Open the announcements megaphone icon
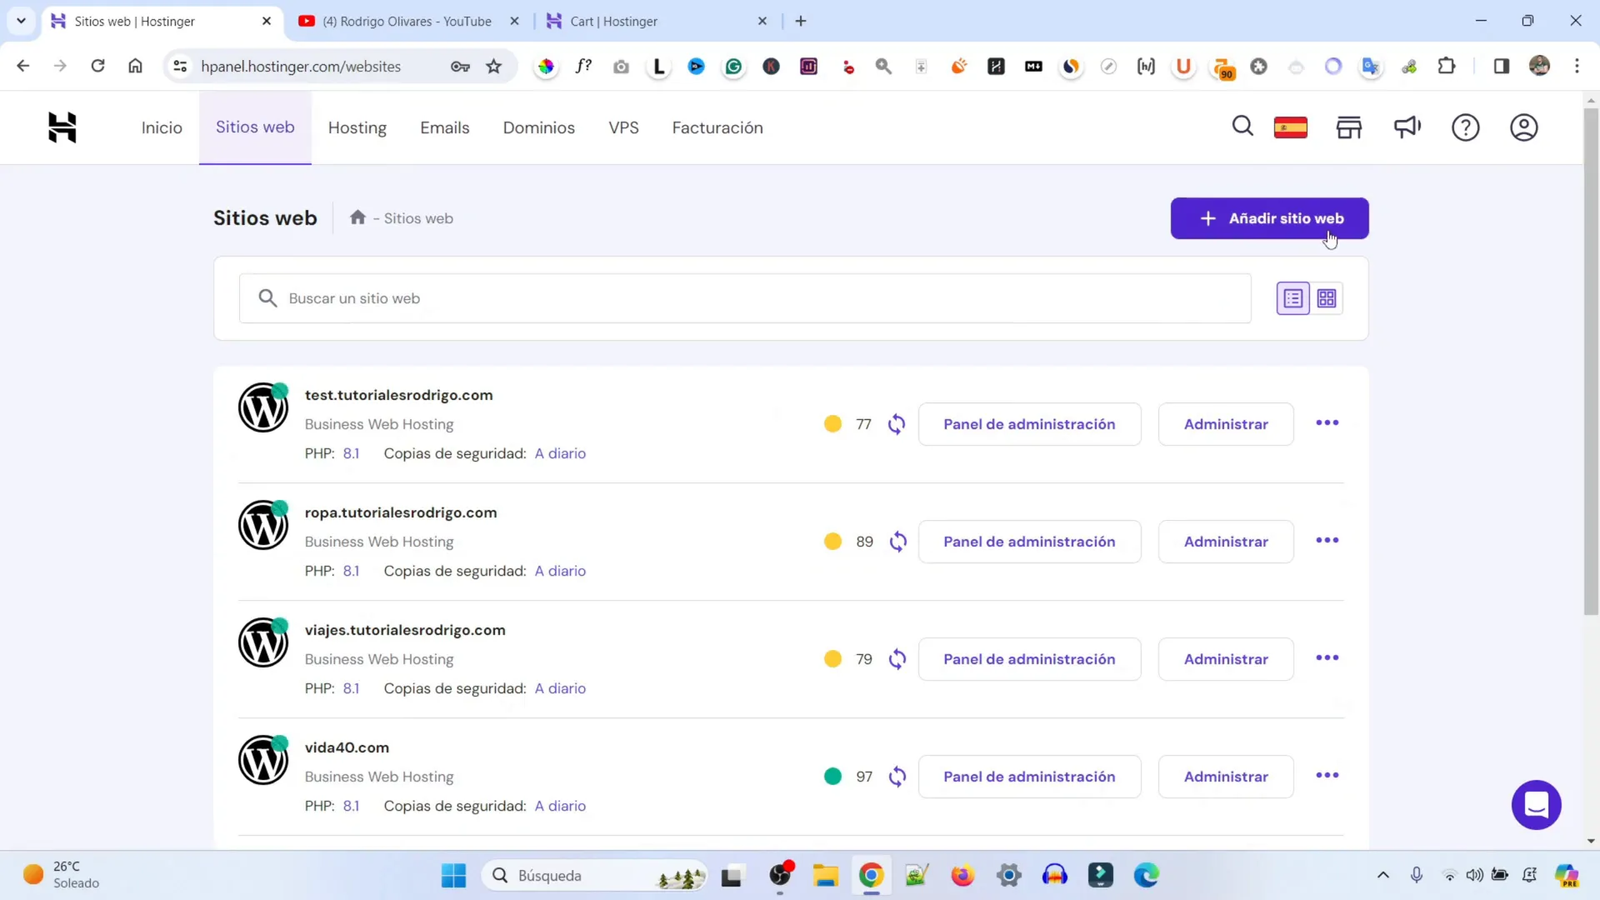This screenshot has height=900, width=1600. coord(1407,127)
